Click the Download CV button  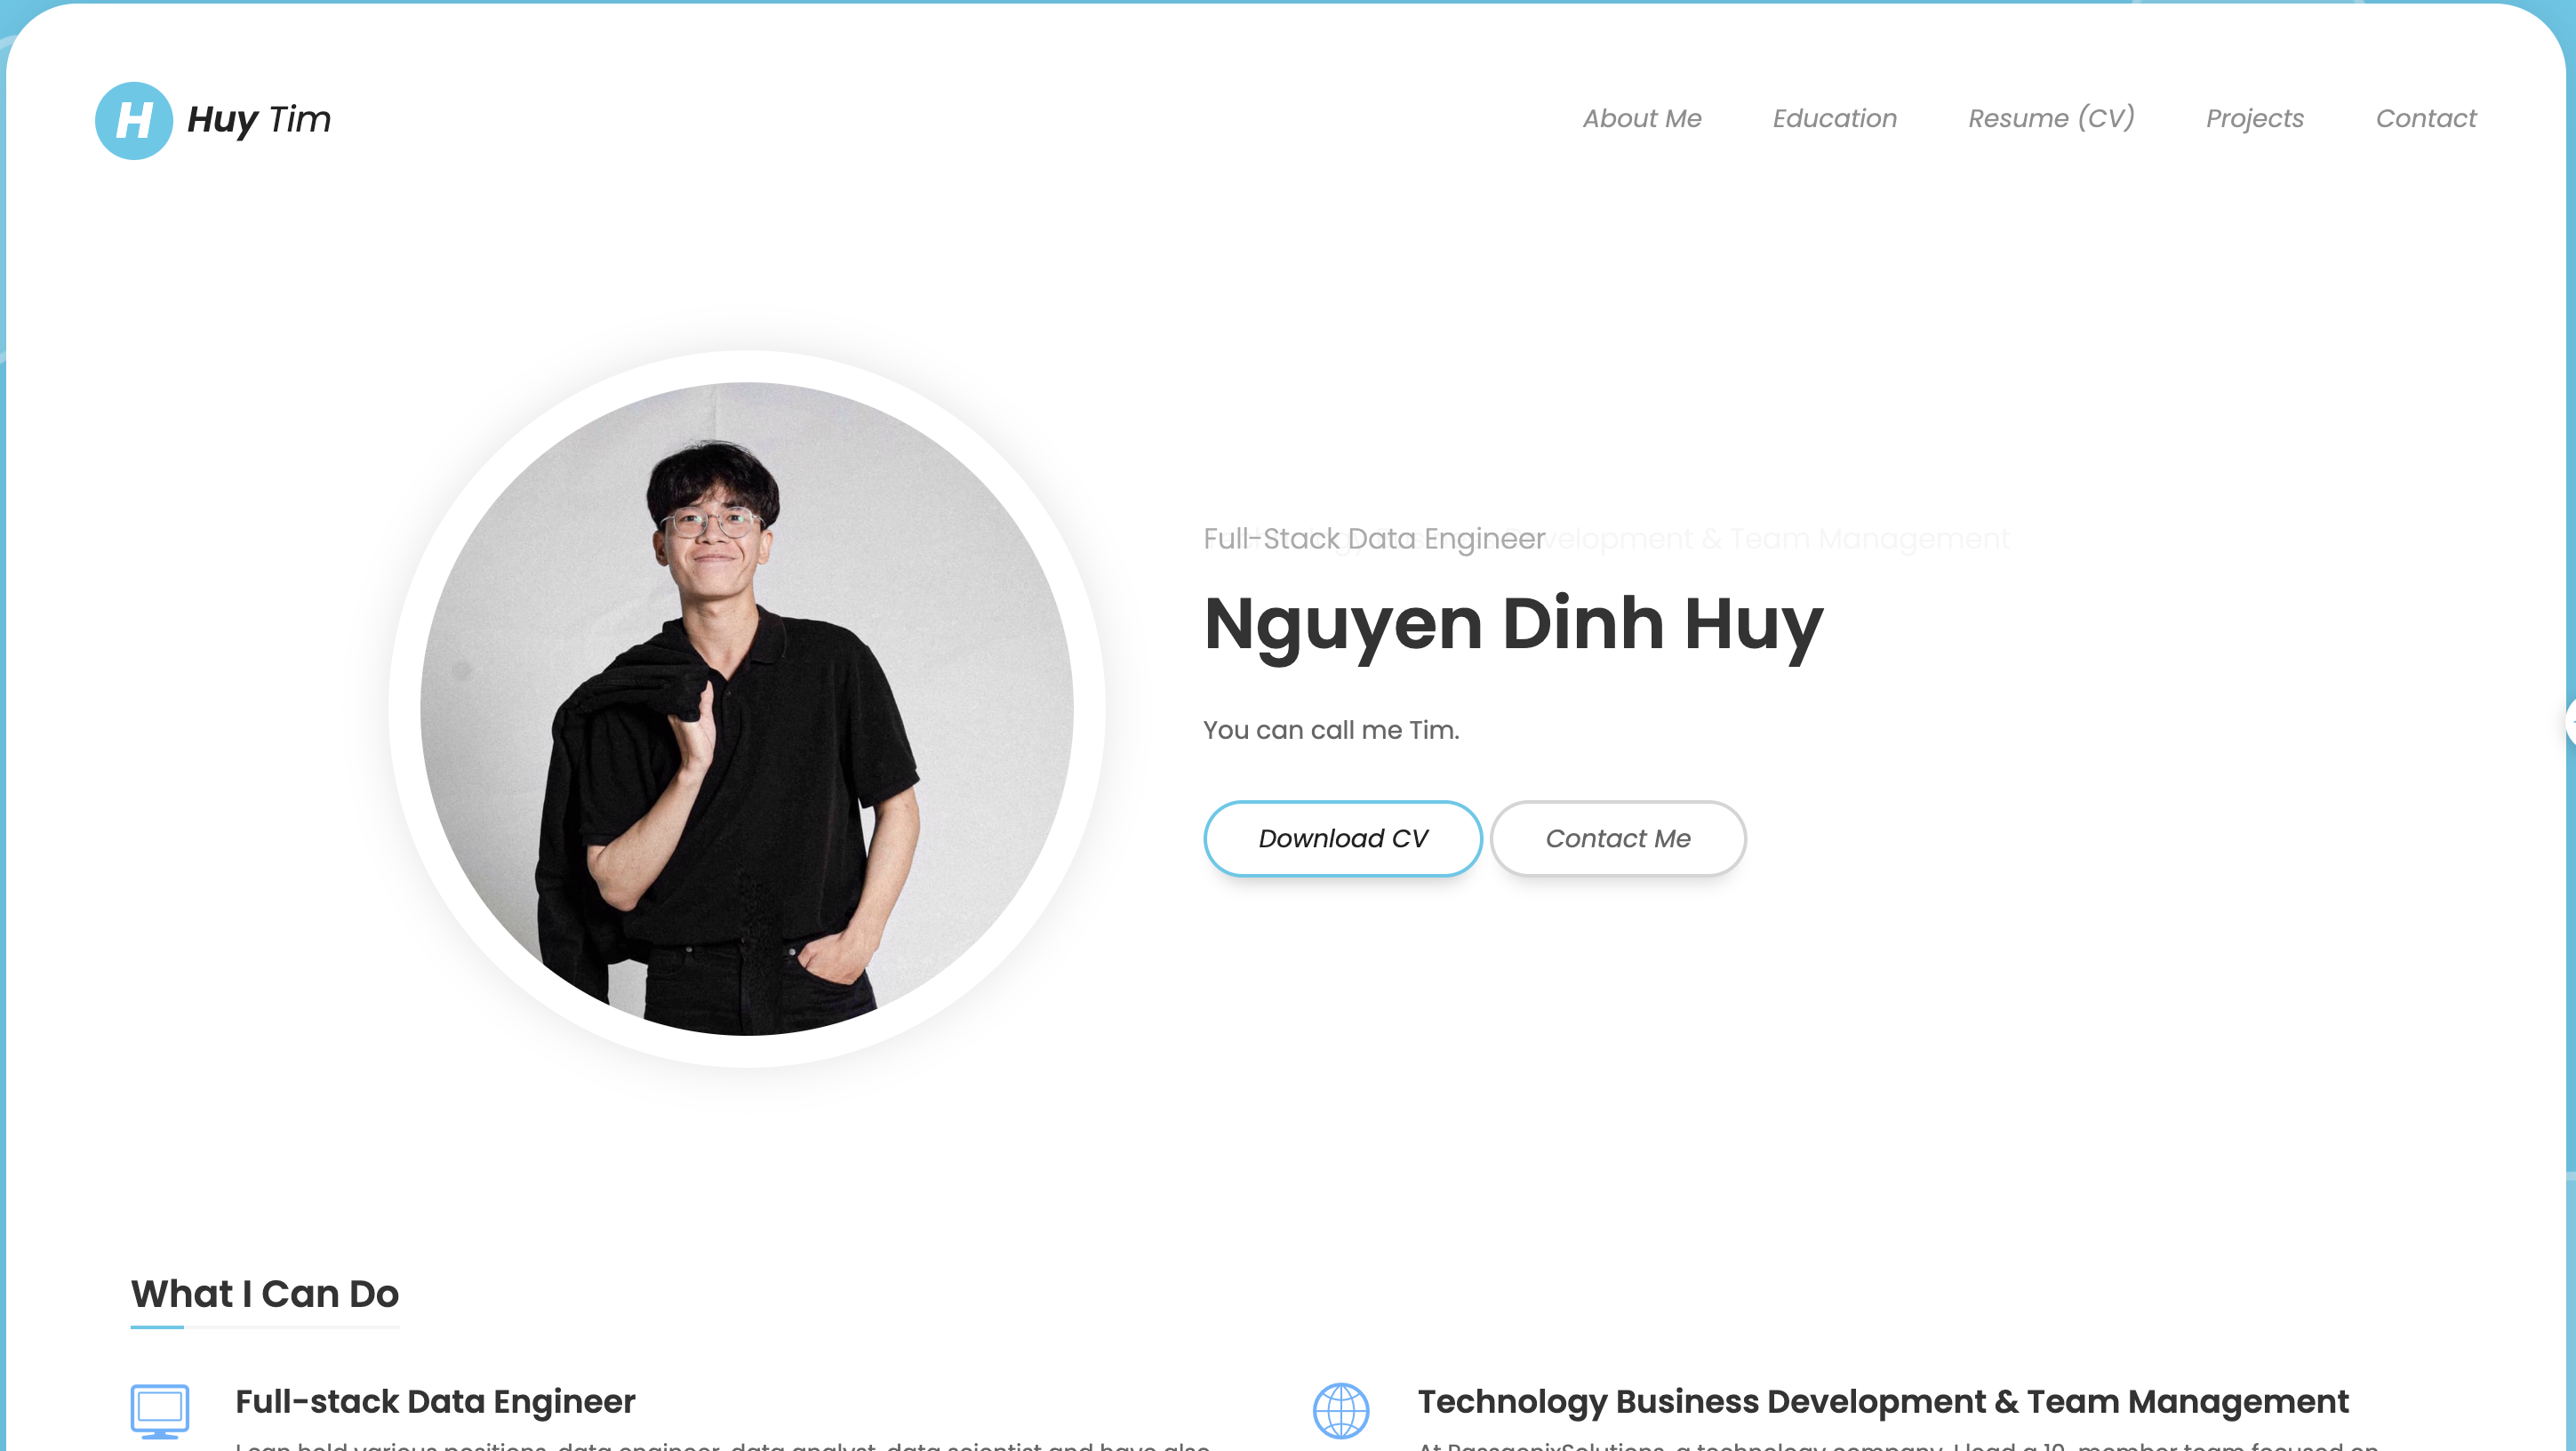pyautogui.click(x=1342, y=838)
